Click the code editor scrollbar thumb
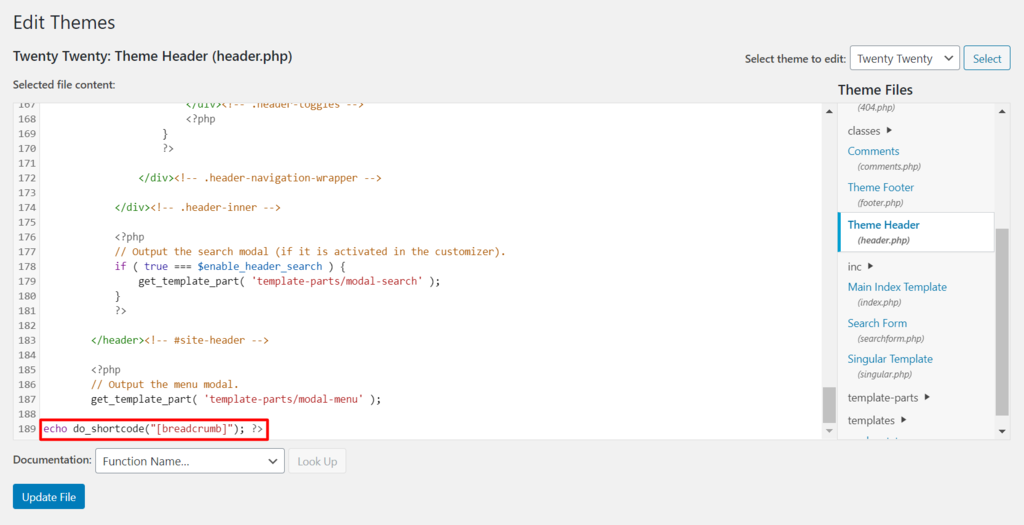Viewport: 1024px width, 525px height. [828, 405]
